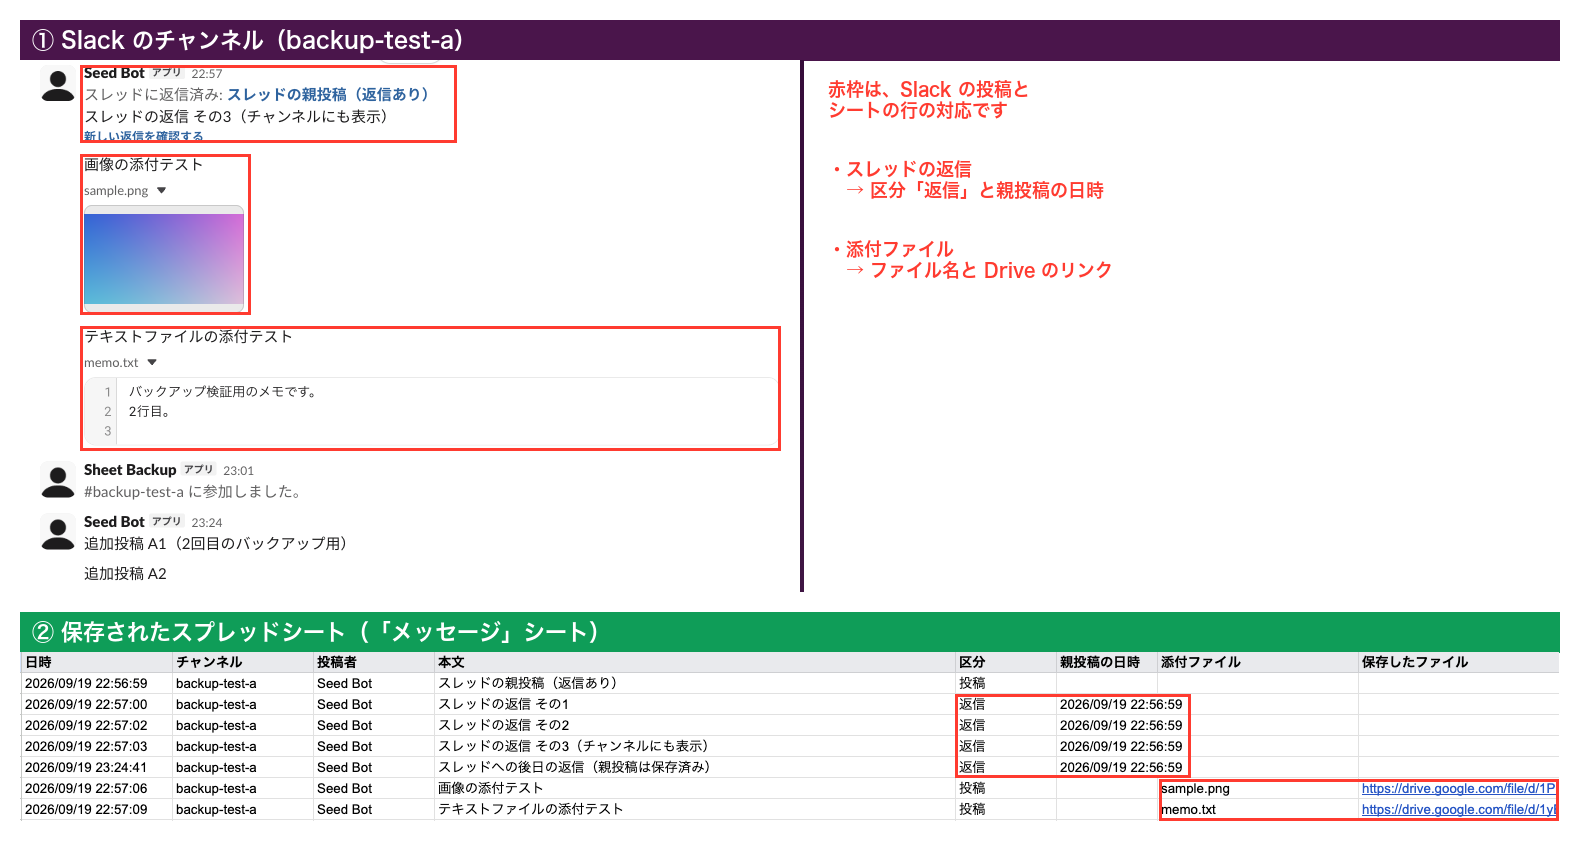This screenshot has height=841, width=1579.
Task: Click the Seed Bot avatar beside the 23:24 message
Action: click(58, 533)
